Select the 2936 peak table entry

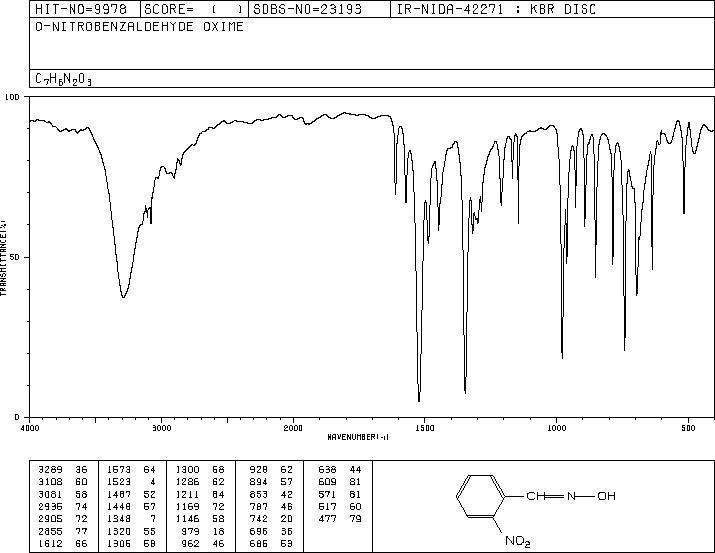pyautogui.click(x=63, y=506)
